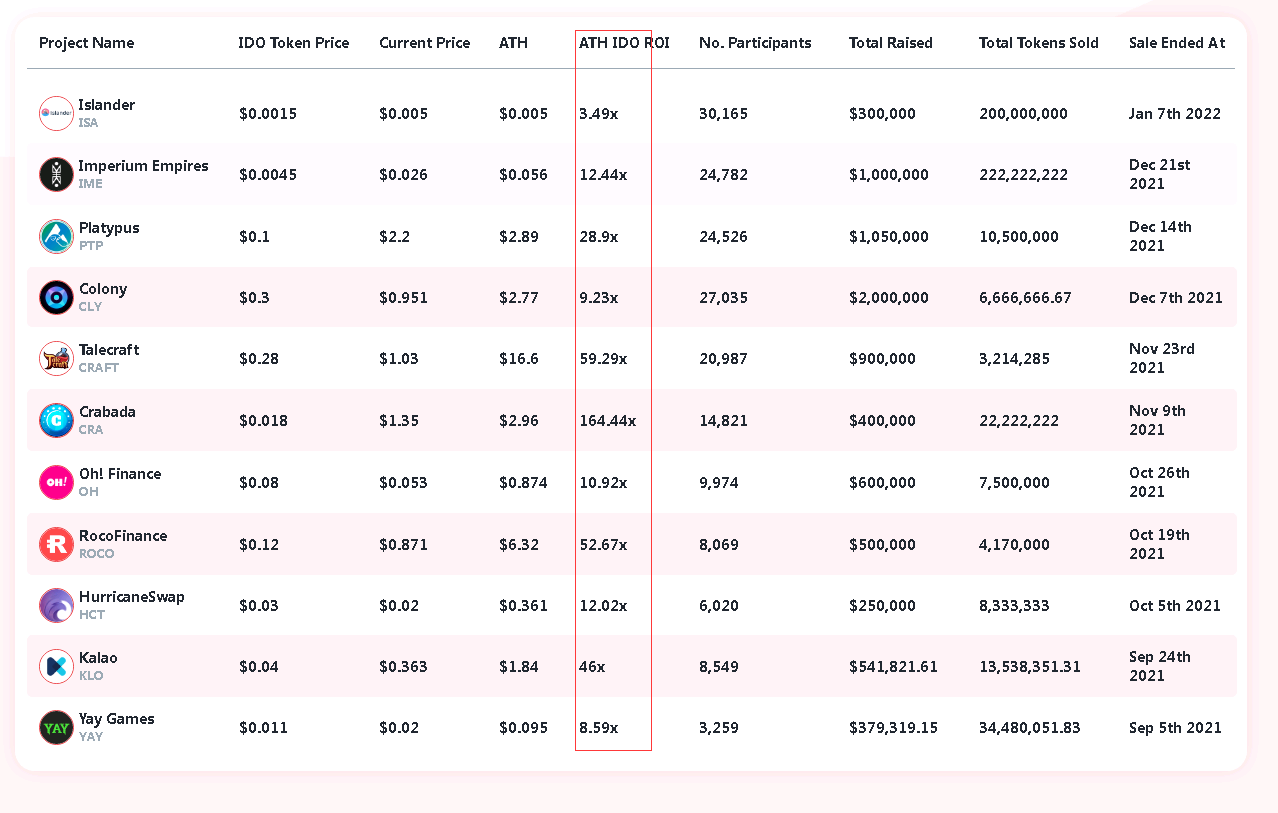Image resolution: width=1278 pixels, height=813 pixels.
Task: Click the Yay Games logo icon
Action: [56, 727]
